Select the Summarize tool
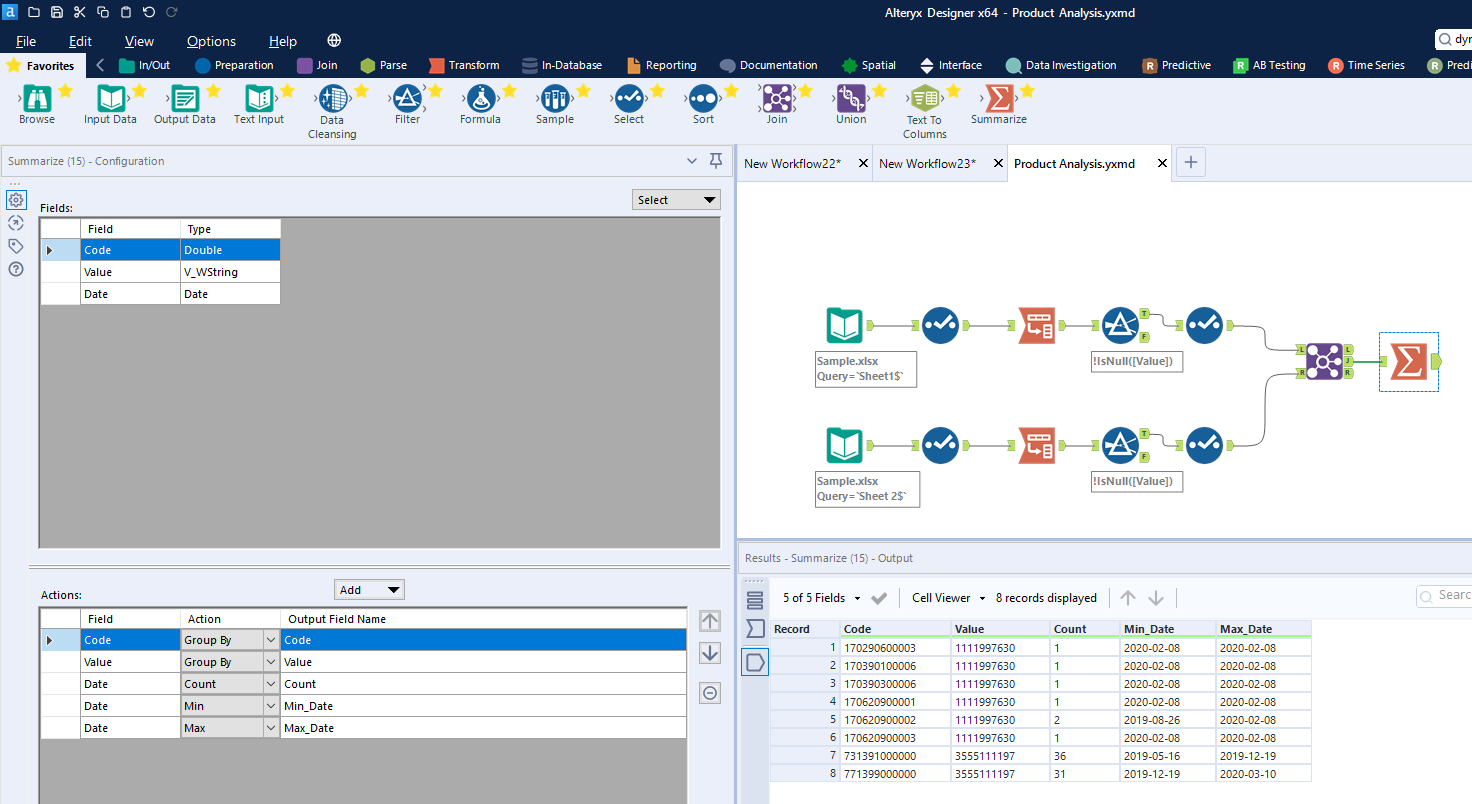 (x=999, y=100)
